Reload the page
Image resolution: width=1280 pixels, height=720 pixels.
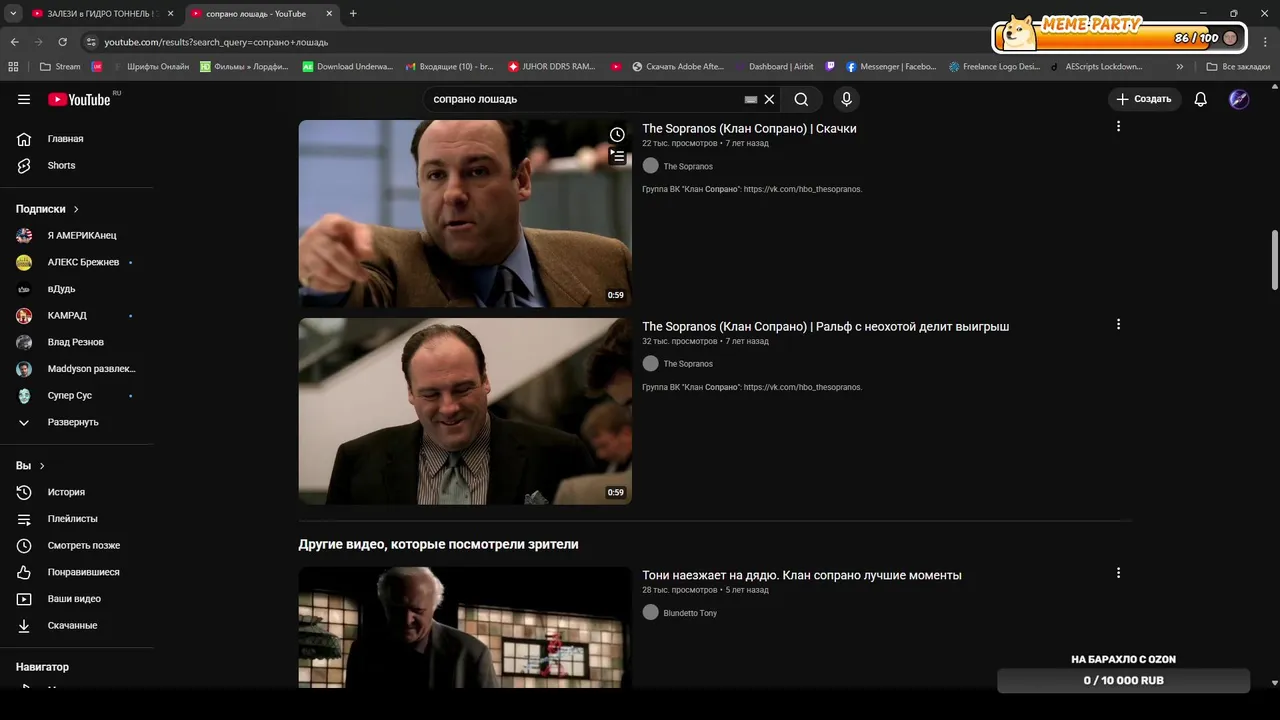coord(62,42)
